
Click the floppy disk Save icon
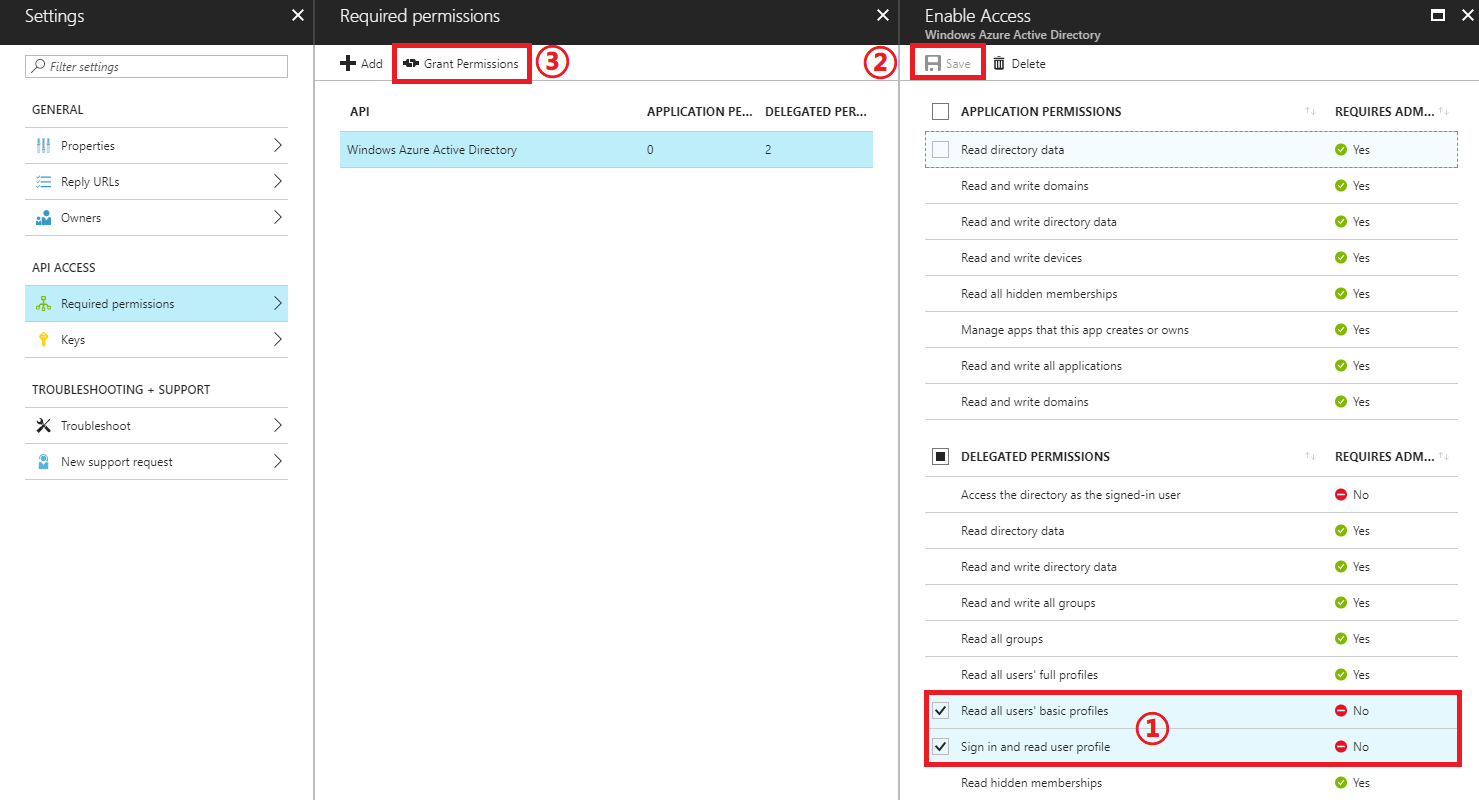tap(932, 63)
